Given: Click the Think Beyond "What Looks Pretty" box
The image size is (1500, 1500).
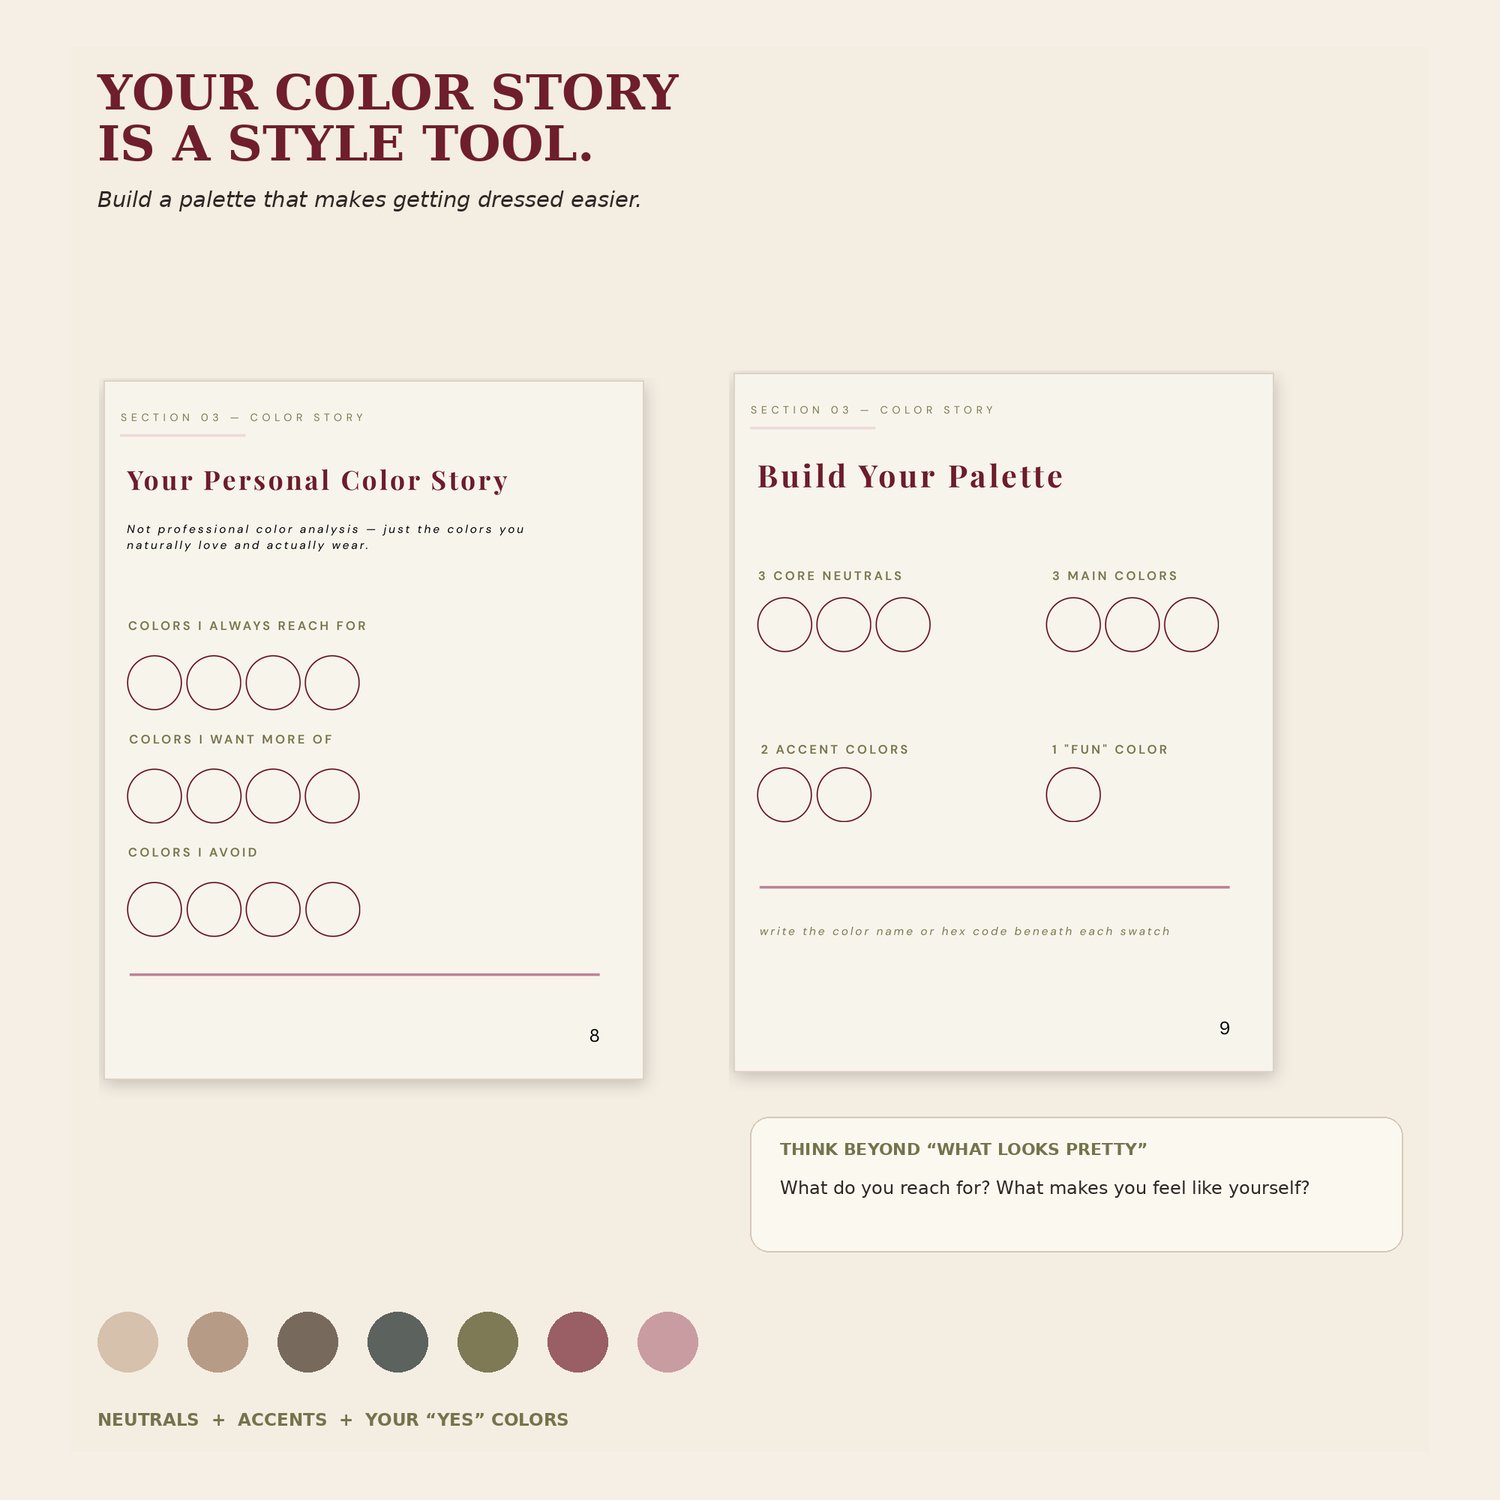Looking at the screenshot, I should tap(1076, 1184).
